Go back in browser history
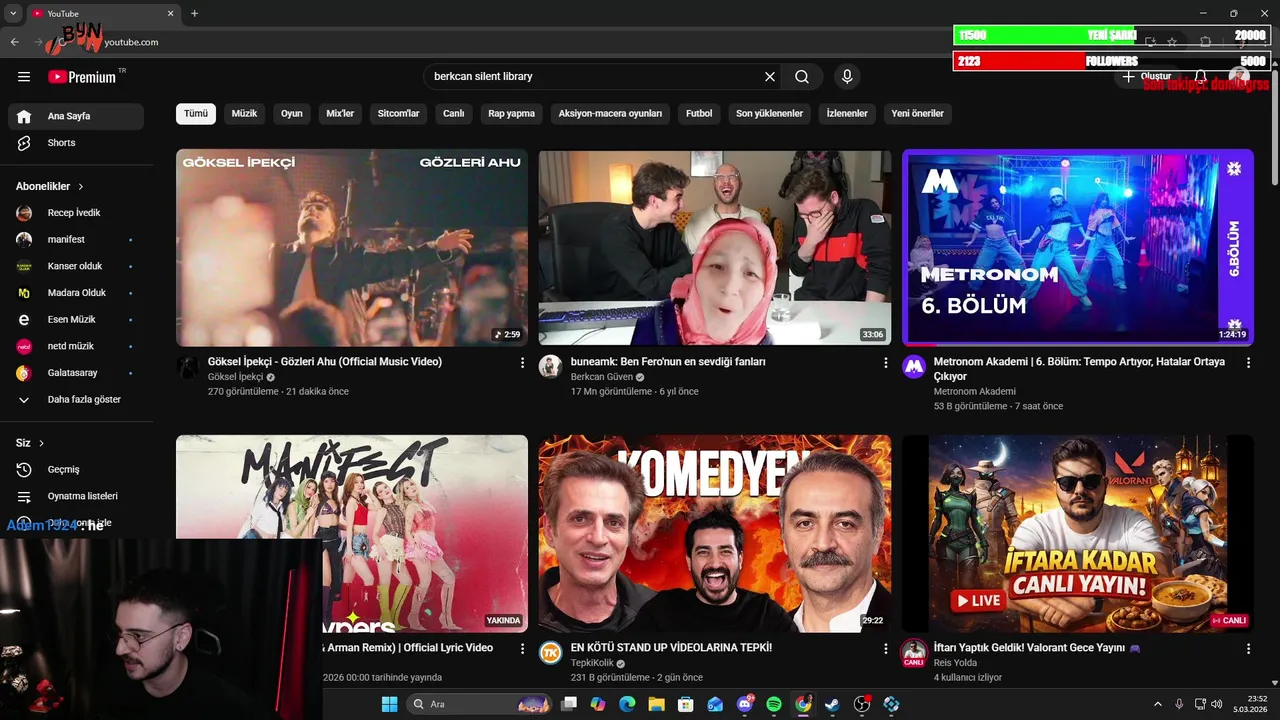Screen dimensions: 1280x720 pyautogui.click(x=14, y=42)
